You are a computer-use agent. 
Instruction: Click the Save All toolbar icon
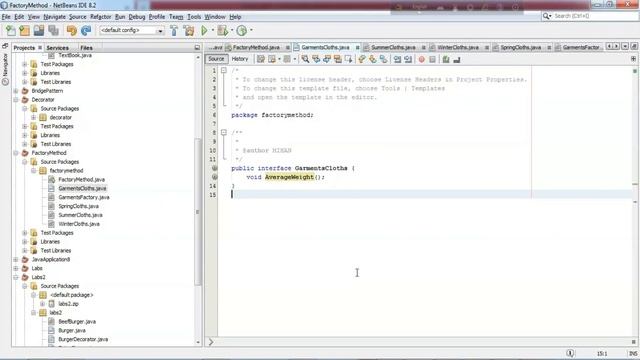tap(53, 31)
